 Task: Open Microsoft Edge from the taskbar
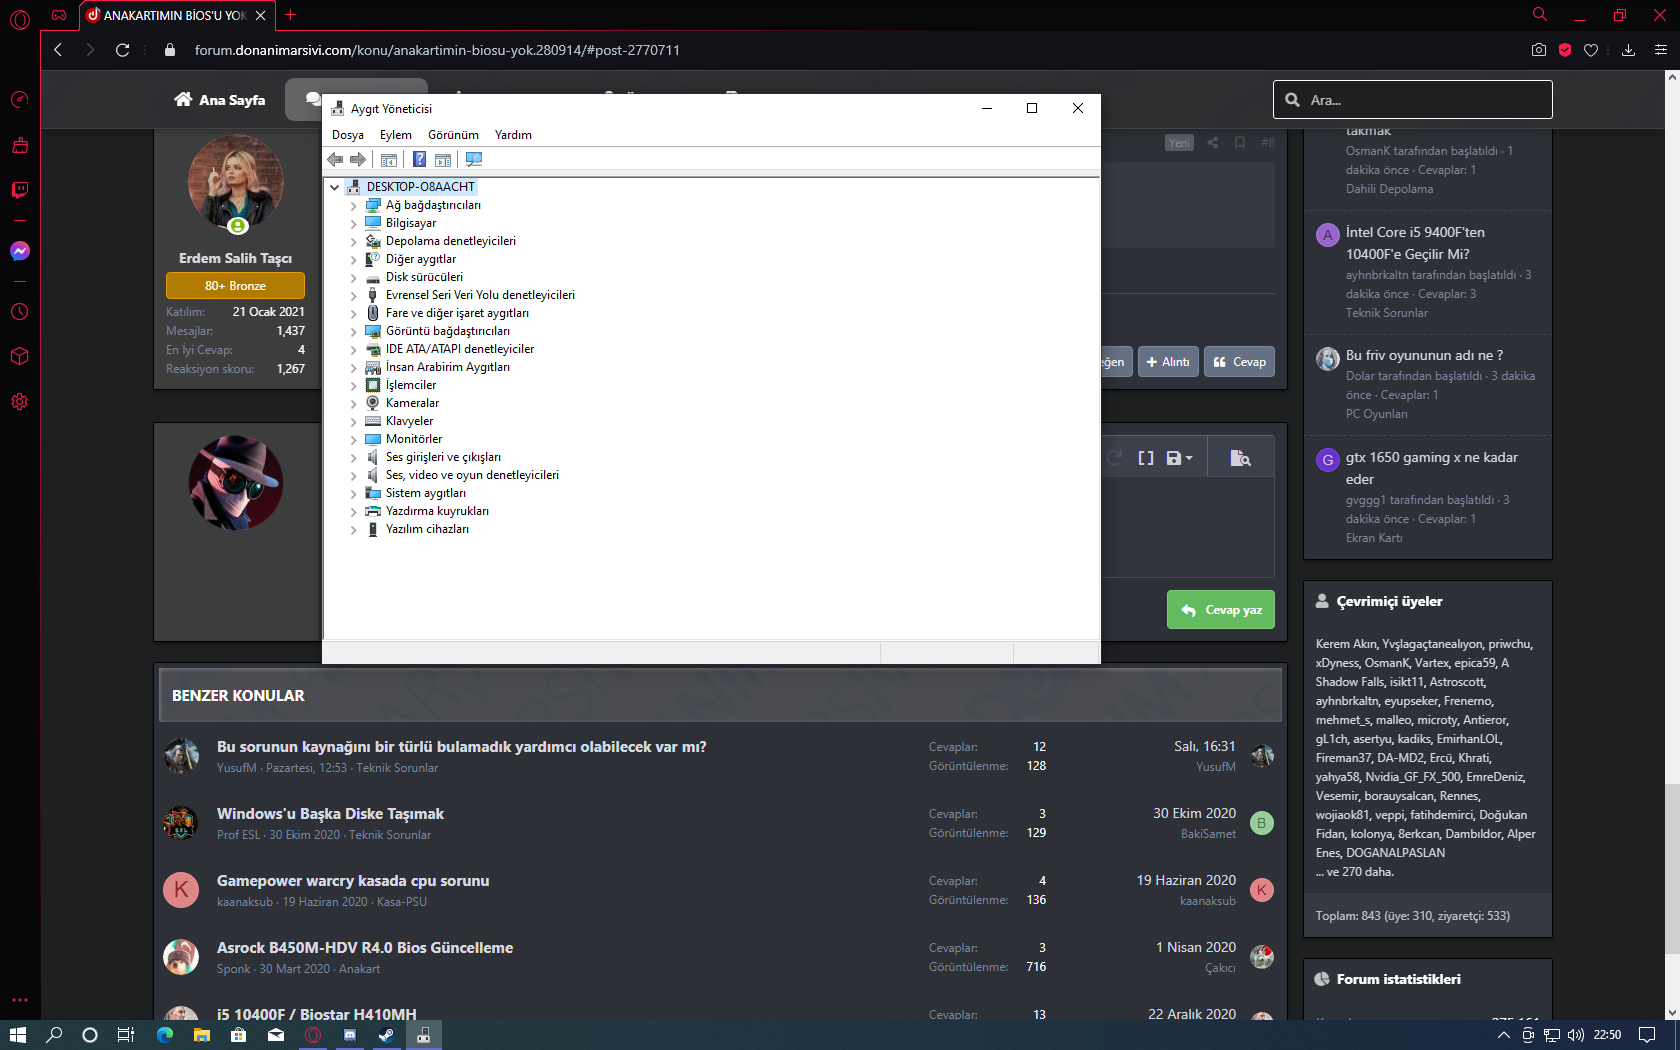tap(165, 1035)
